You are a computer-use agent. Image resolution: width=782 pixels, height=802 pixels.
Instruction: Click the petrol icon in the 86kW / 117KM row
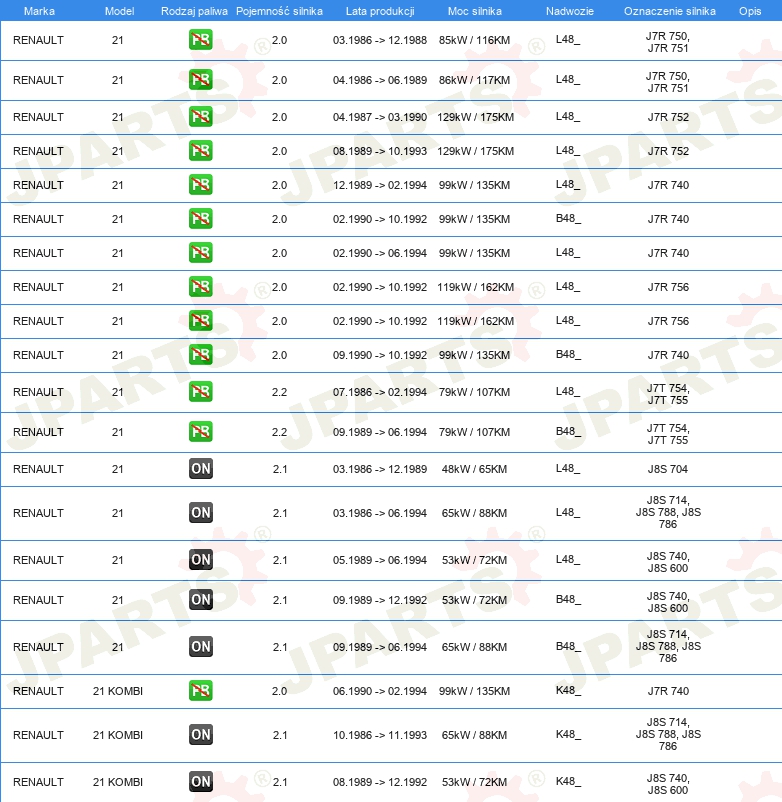coord(200,80)
